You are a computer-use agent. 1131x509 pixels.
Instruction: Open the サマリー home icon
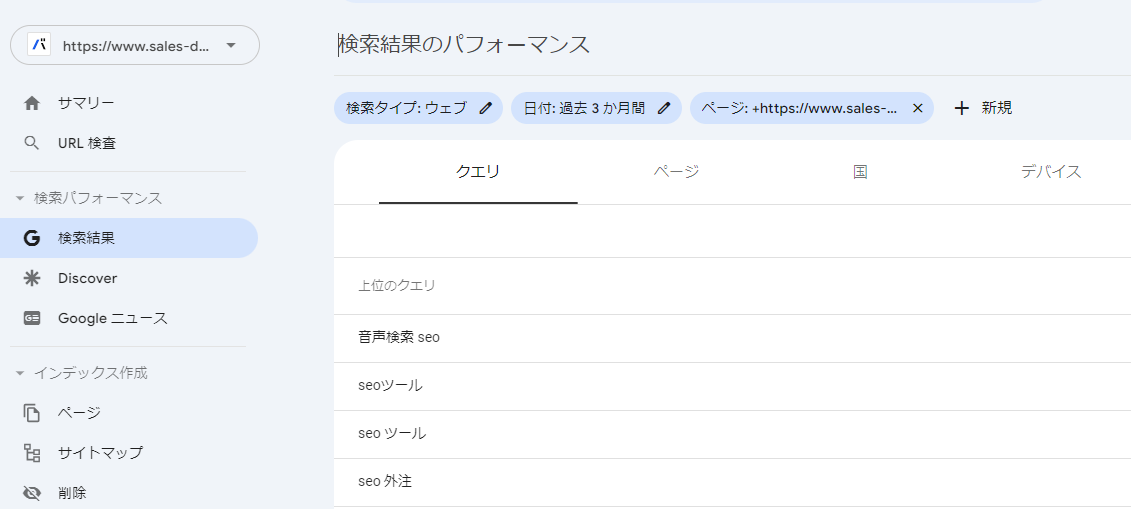coord(32,103)
